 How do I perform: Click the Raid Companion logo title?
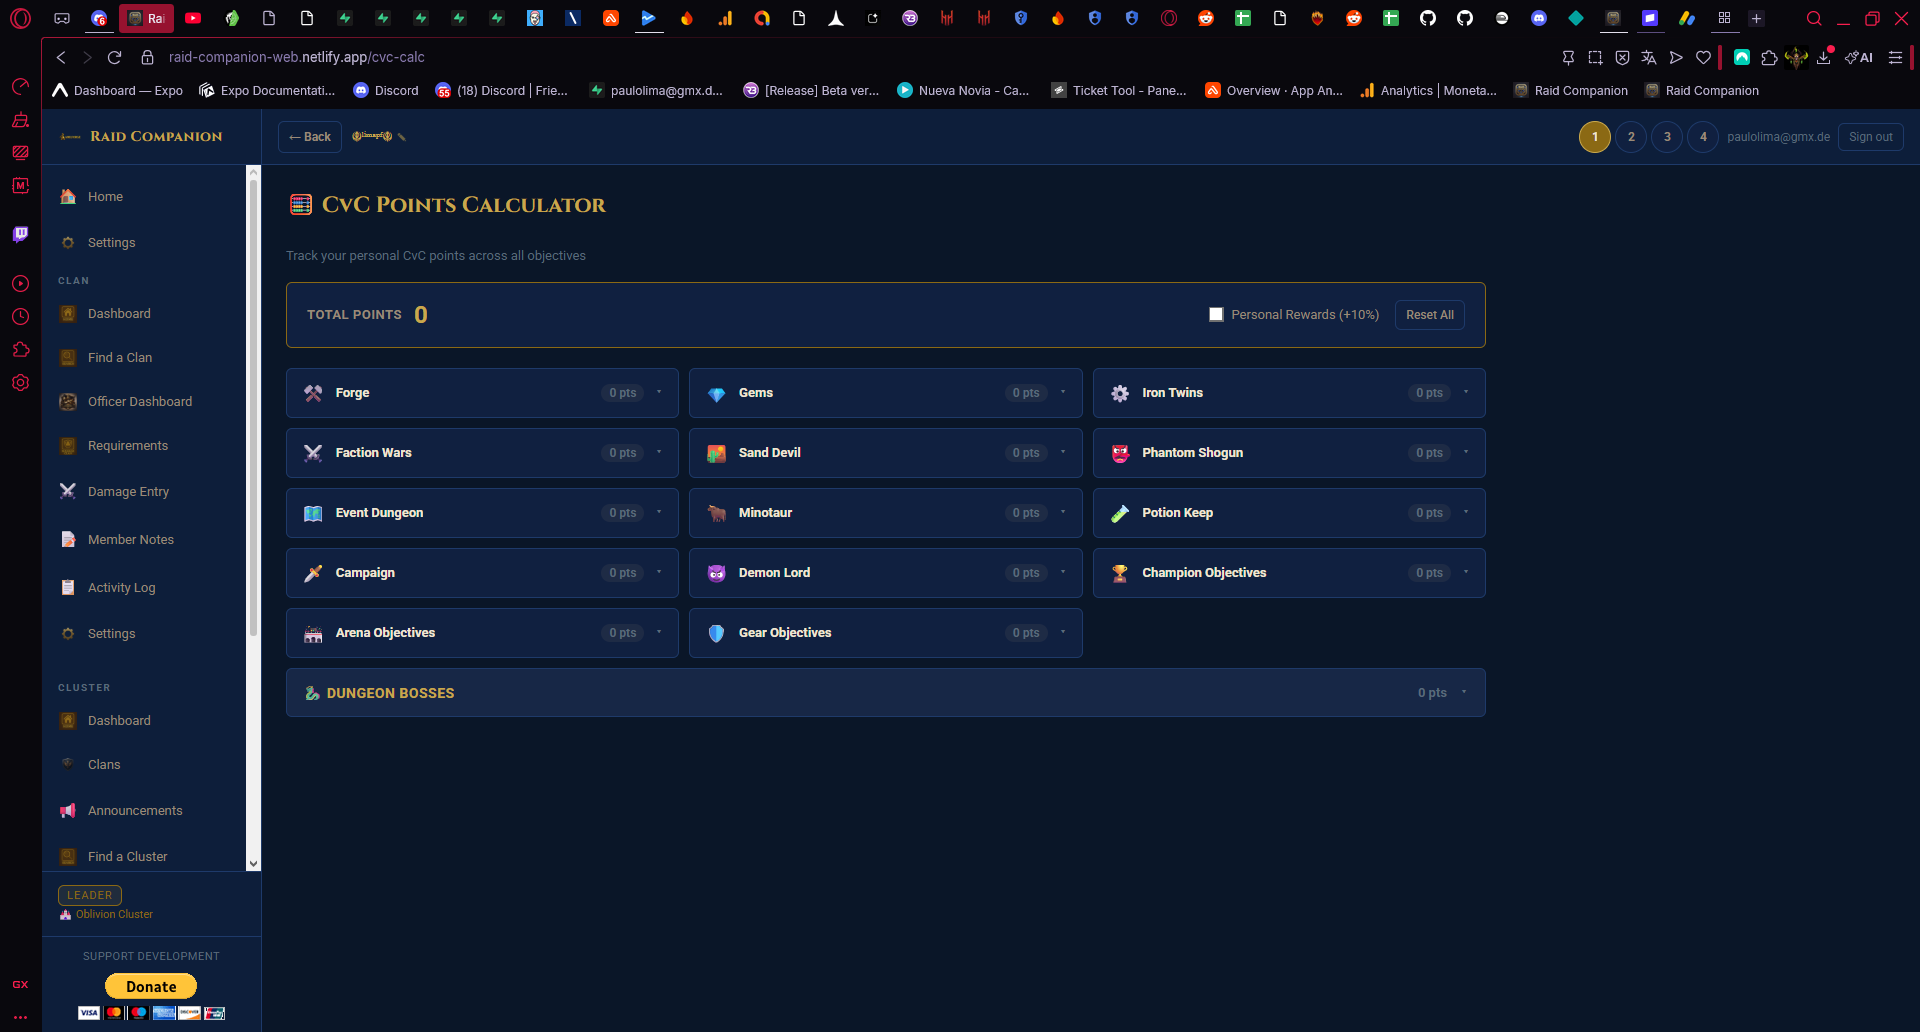[156, 136]
